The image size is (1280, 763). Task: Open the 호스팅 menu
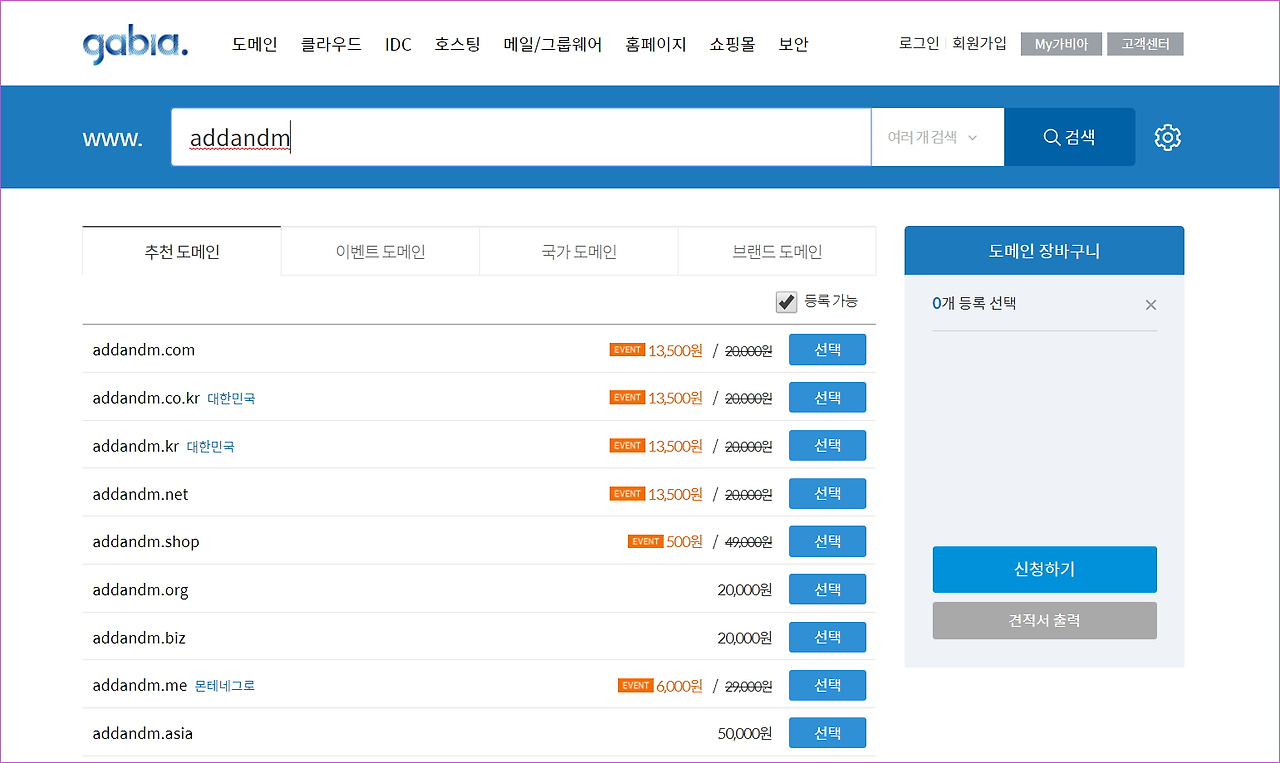point(458,44)
